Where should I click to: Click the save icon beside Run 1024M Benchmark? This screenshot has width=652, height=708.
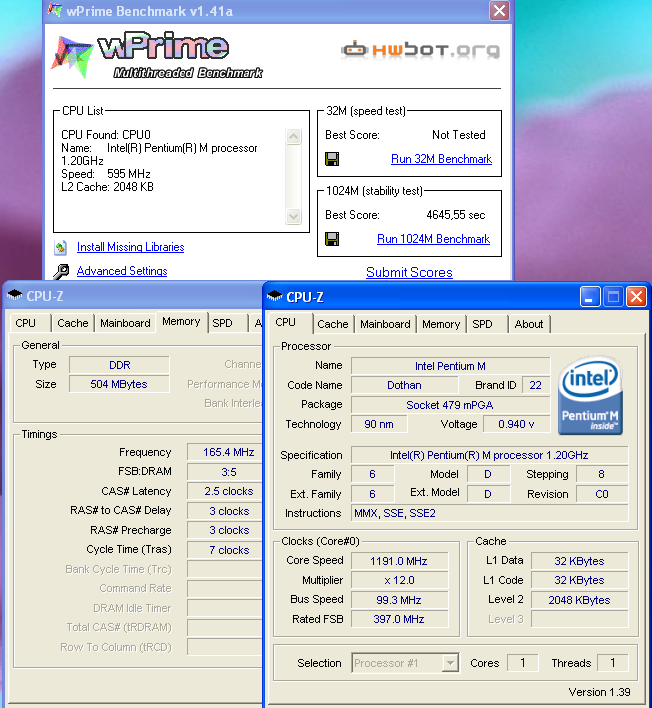click(x=332, y=239)
